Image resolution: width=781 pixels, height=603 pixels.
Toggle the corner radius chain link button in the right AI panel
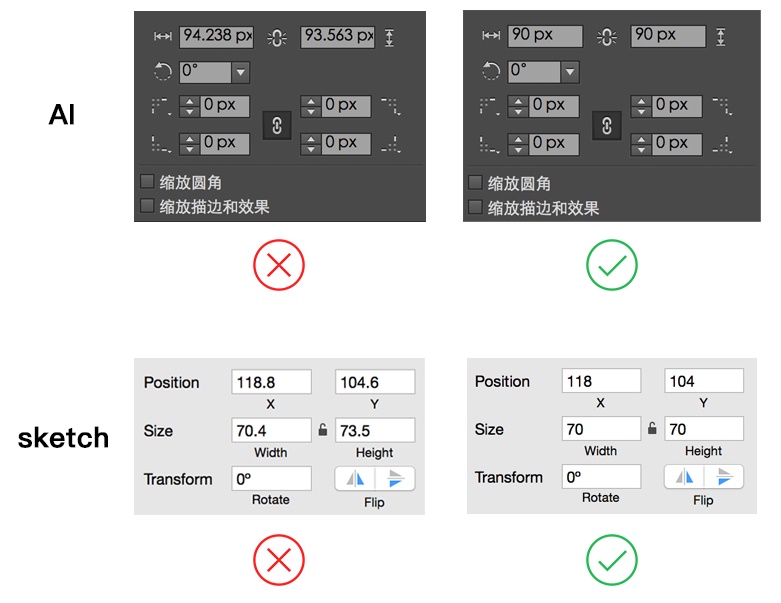pyautogui.click(x=607, y=124)
